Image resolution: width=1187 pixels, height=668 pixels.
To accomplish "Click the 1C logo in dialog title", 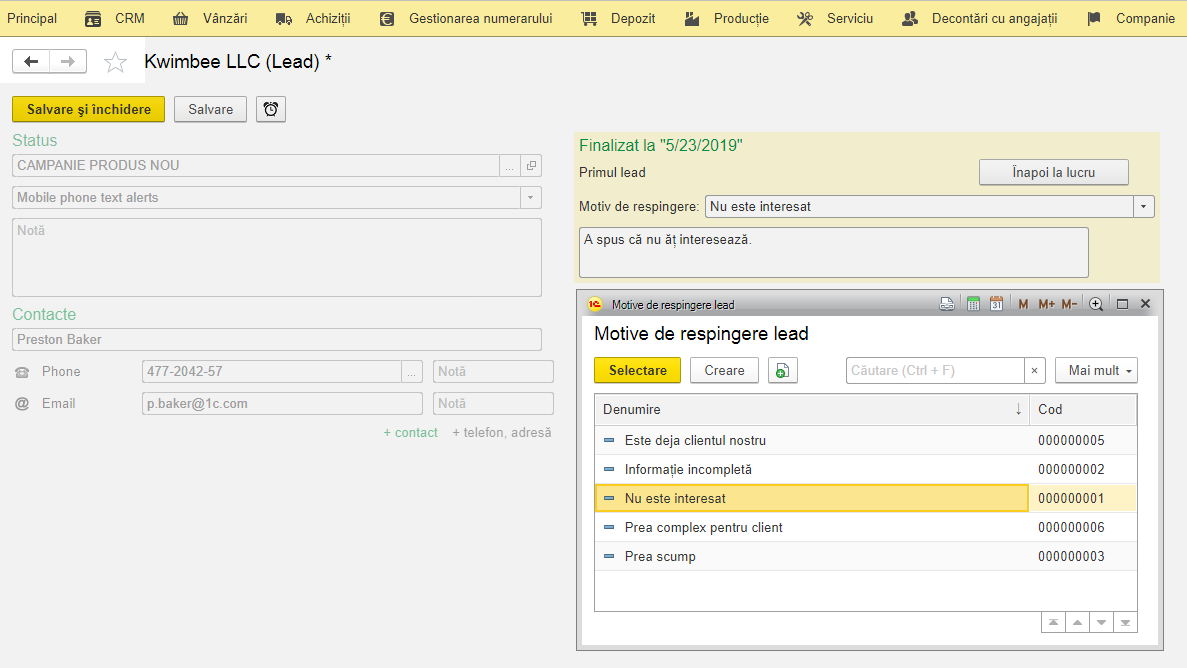I will [595, 304].
